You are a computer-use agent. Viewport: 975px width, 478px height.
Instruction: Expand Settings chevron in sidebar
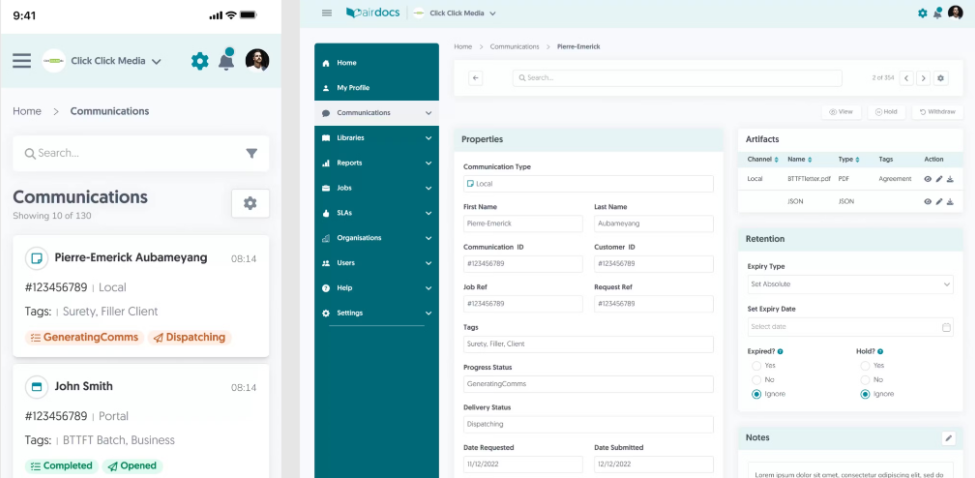tap(428, 313)
